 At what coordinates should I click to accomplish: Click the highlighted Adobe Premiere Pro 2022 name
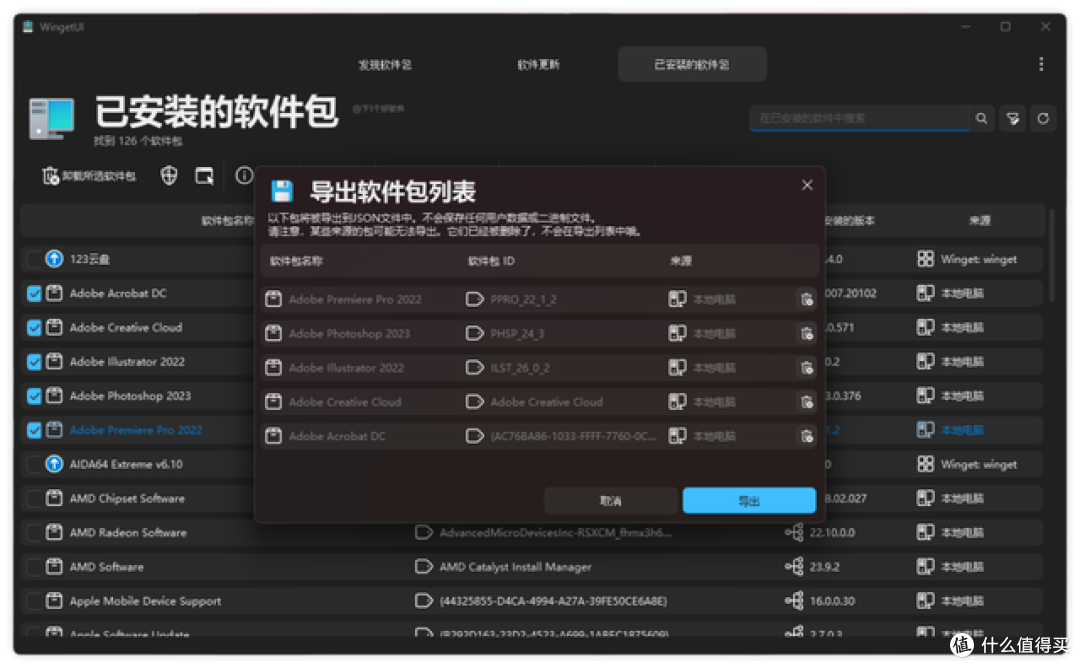pos(136,430)
